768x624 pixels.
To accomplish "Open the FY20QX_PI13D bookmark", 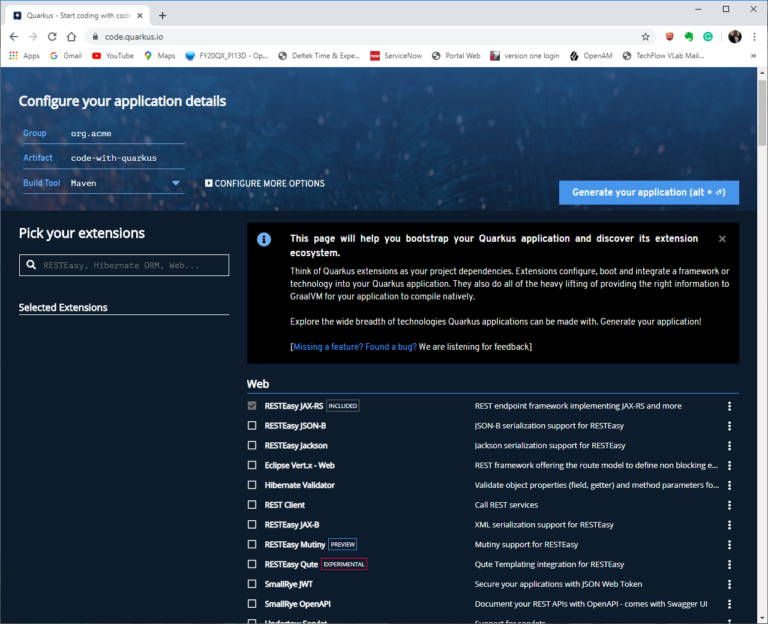I will click(x=227, y=56).
